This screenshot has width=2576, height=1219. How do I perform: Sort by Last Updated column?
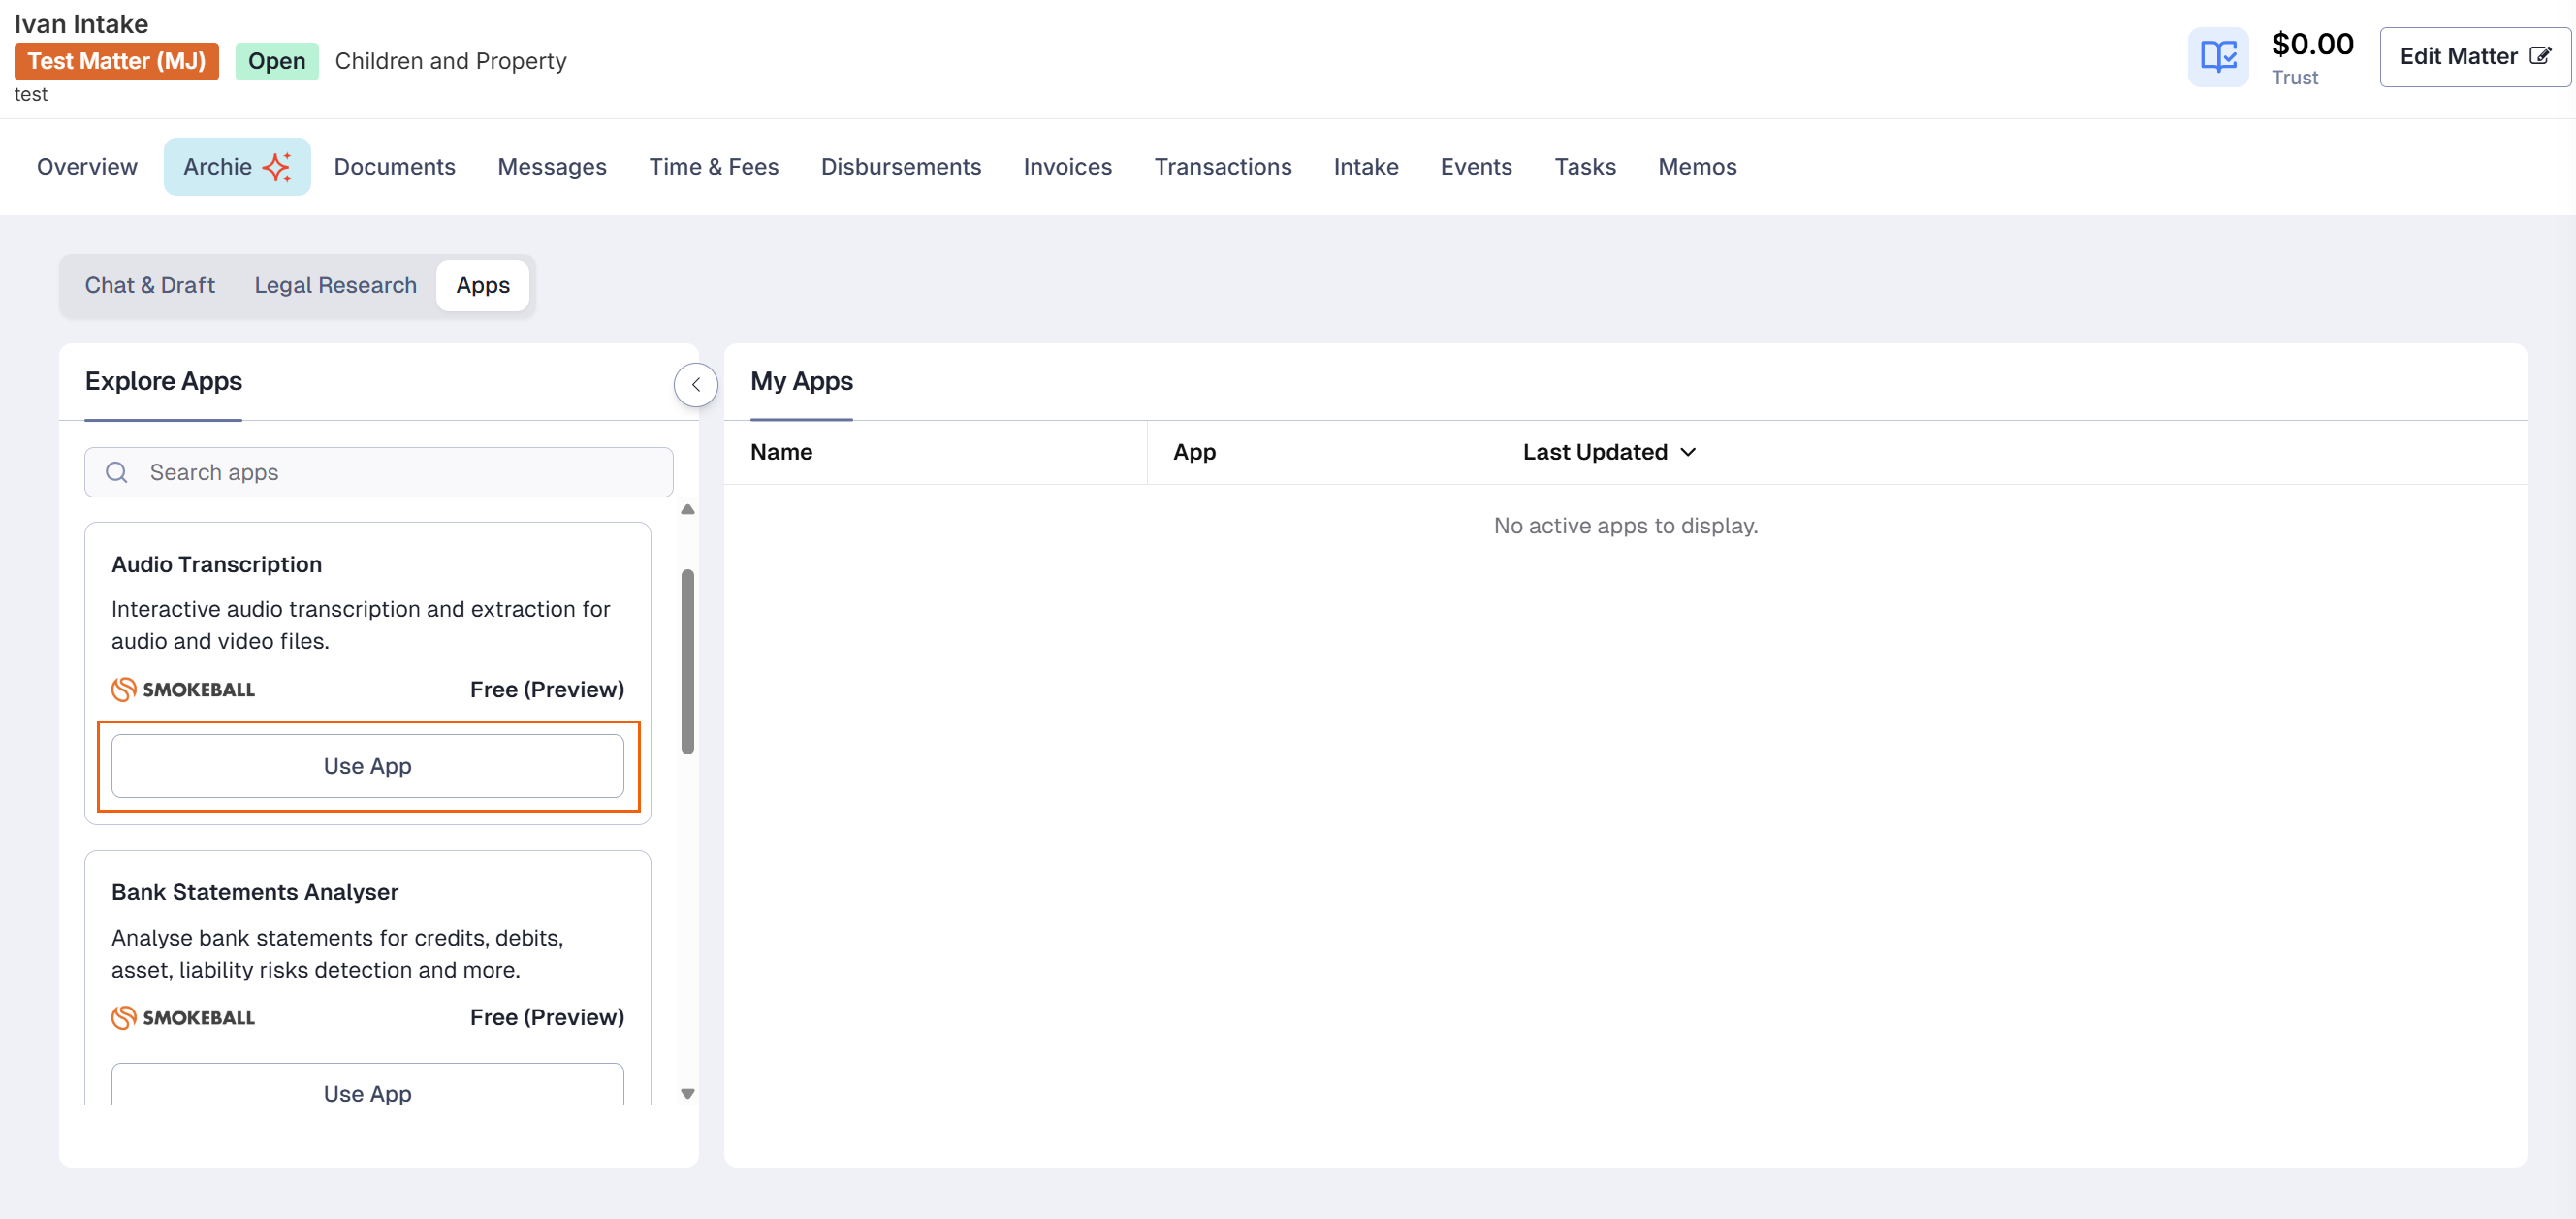[x=1608, y=452]
